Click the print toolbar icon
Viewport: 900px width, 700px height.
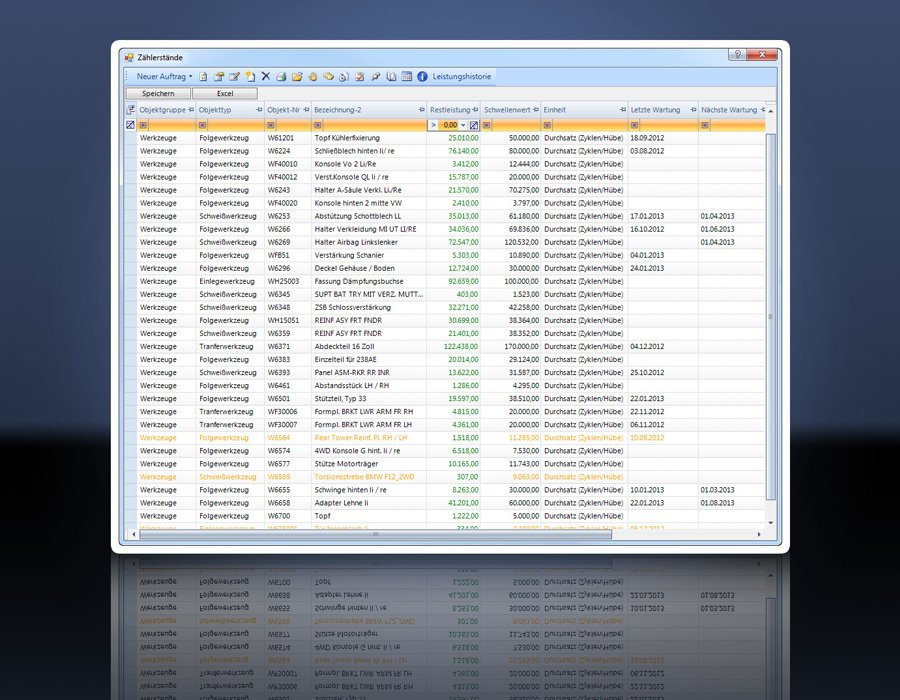pyautogui.click(x=281, y=76)
